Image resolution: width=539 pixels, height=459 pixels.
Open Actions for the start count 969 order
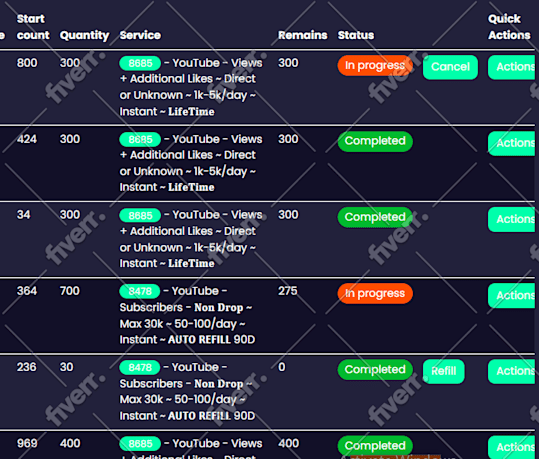pos(513,447)
